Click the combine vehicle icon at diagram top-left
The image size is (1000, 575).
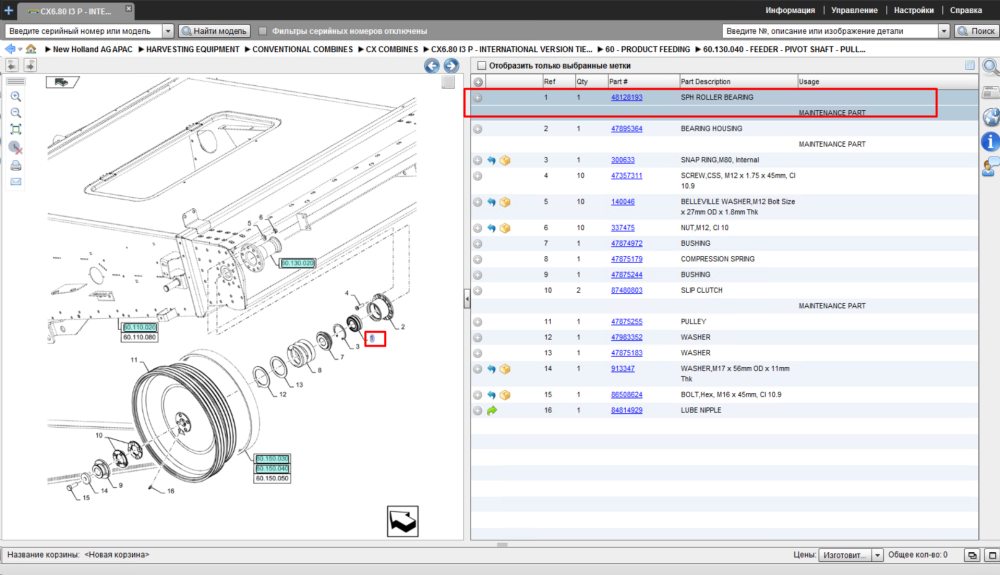coord(62,82)
